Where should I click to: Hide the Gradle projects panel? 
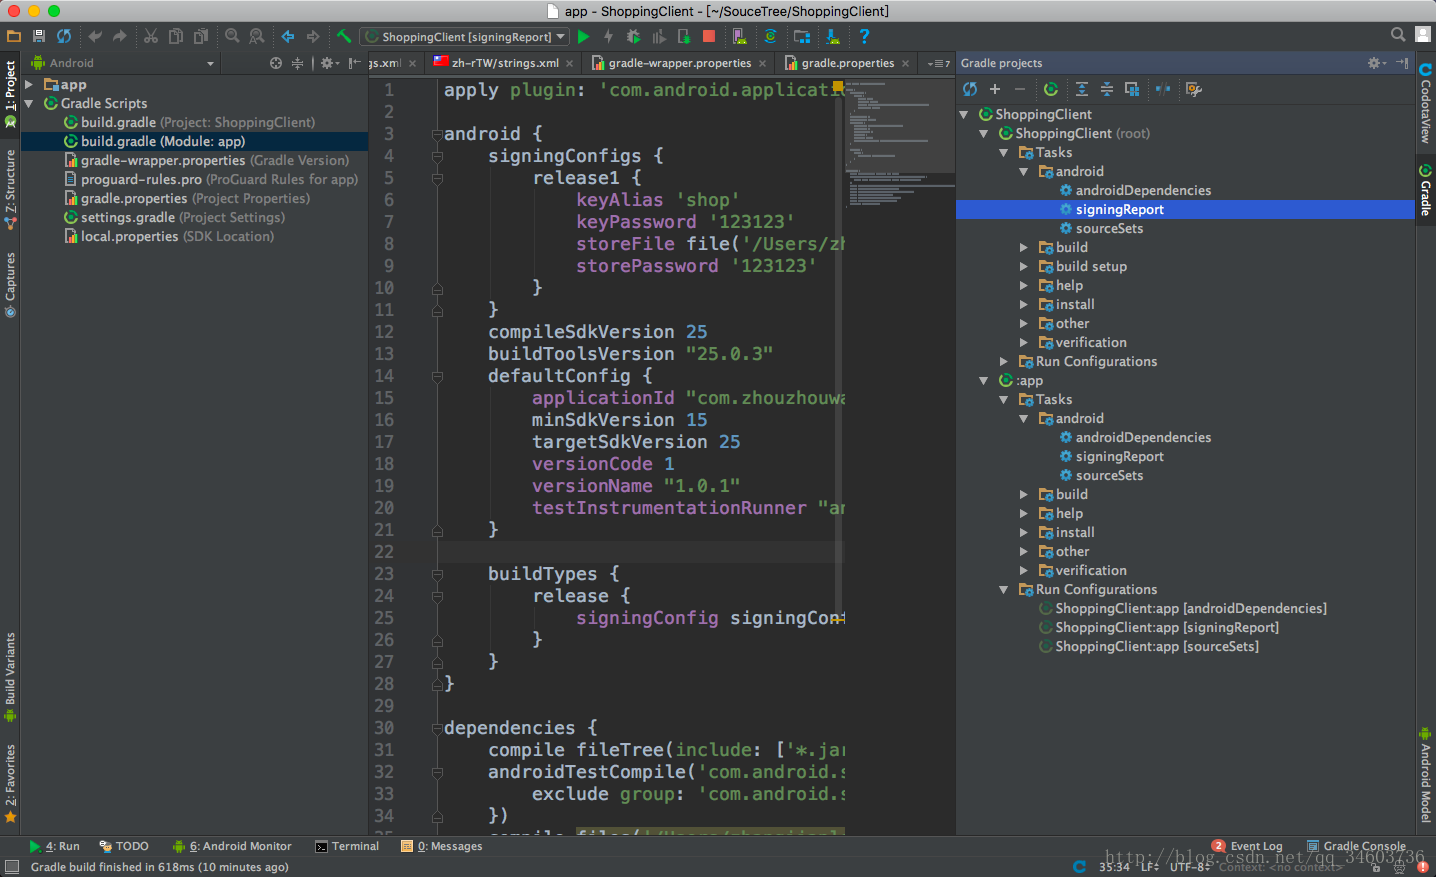[1402, 63]
